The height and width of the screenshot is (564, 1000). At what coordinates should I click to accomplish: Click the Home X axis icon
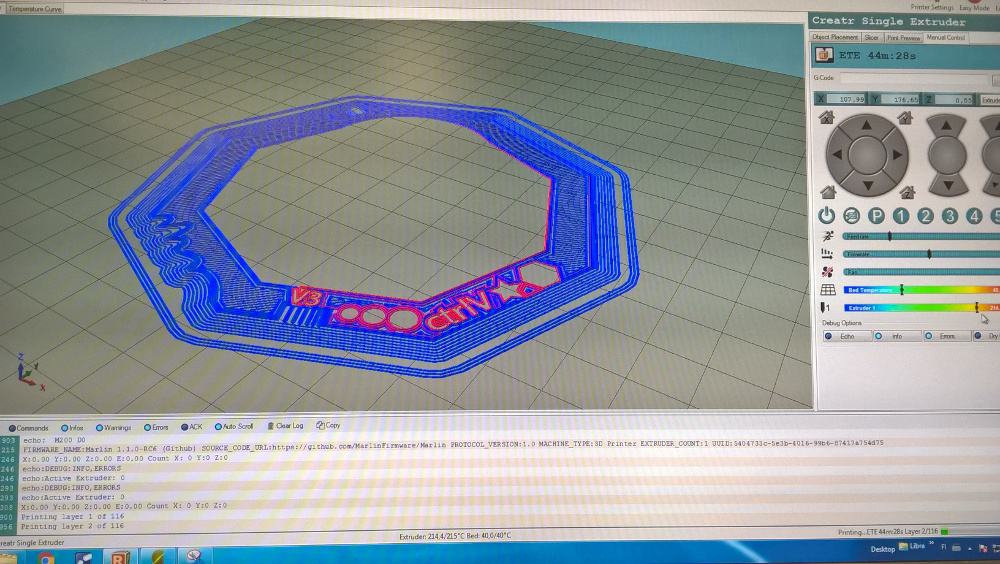pos(827,117)
